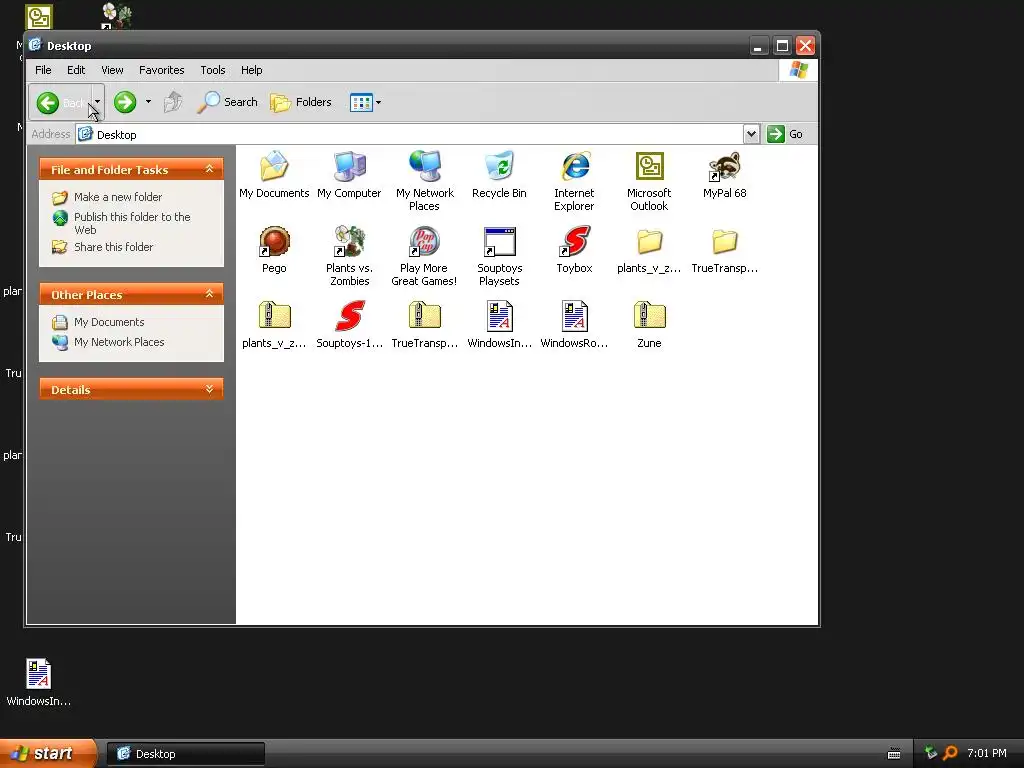Viewport: 1024px width, 768px height.
Task: Click the Up folder toolbar icon
Action: (x=172, y=102)
